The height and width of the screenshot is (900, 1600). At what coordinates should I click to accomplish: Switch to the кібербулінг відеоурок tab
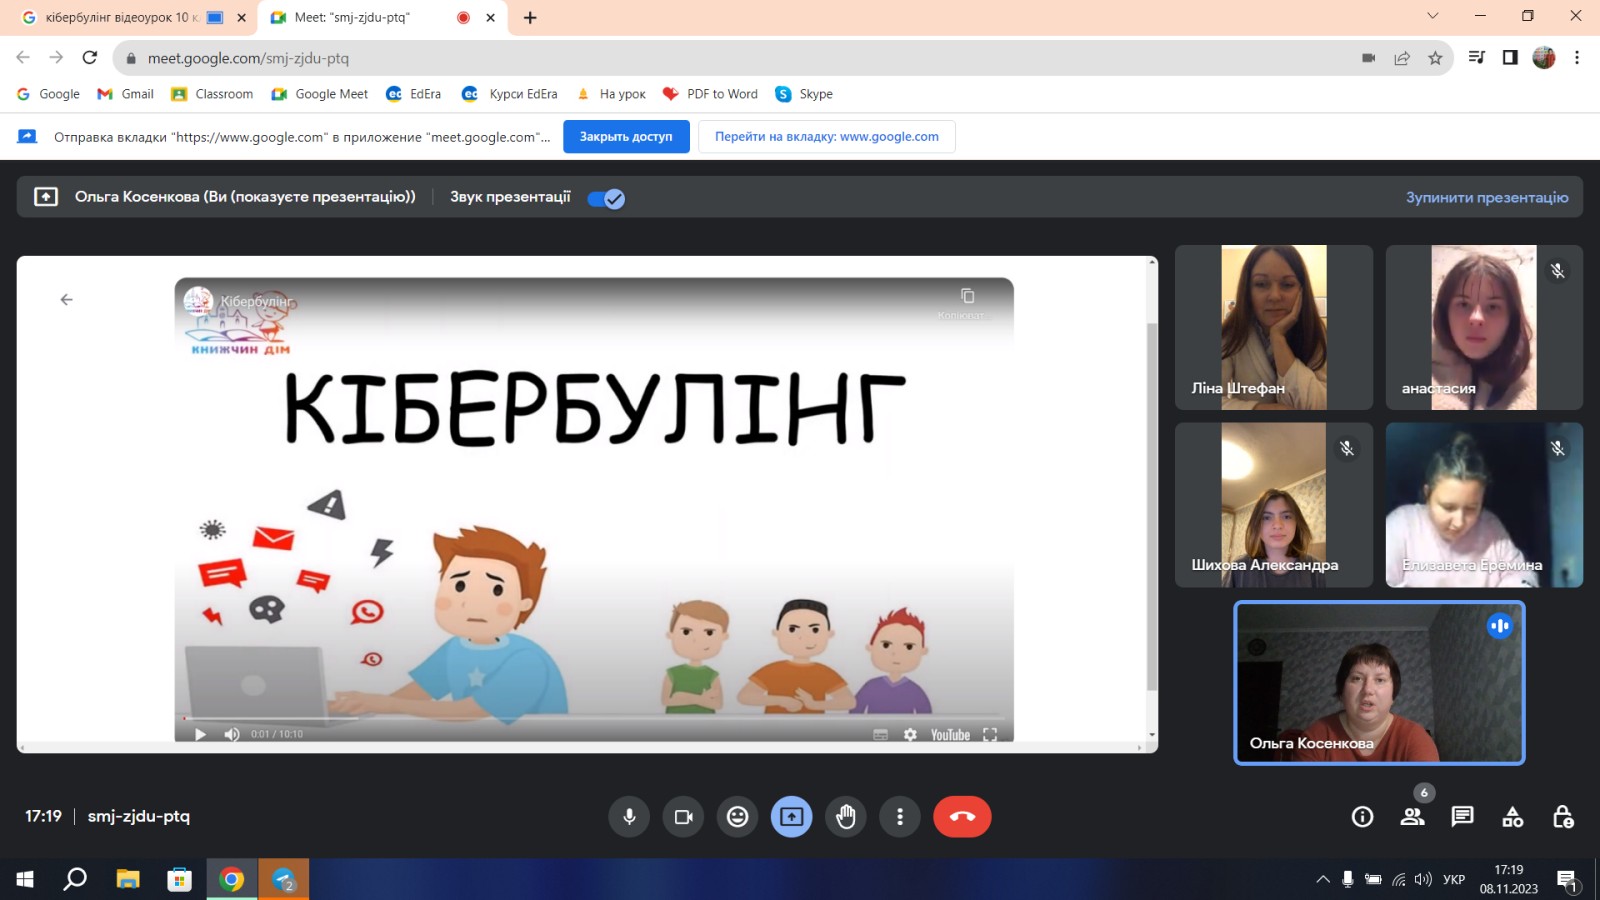(x=120, y=17)
